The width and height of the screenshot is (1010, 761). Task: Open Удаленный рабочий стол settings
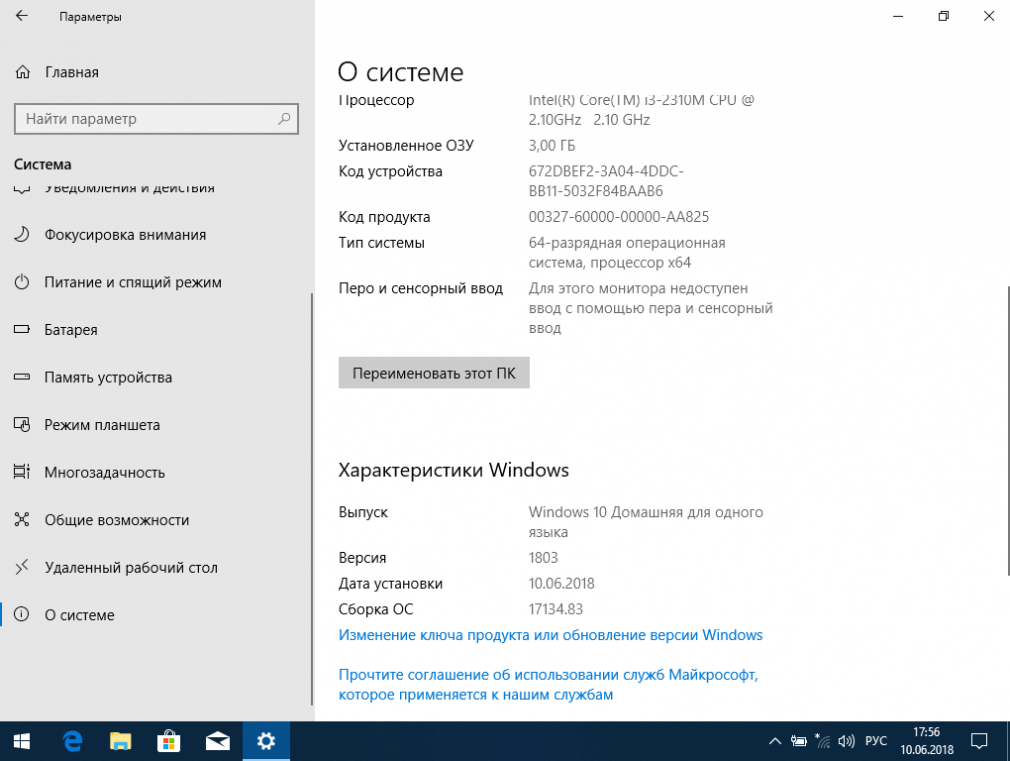pos(131,568)
